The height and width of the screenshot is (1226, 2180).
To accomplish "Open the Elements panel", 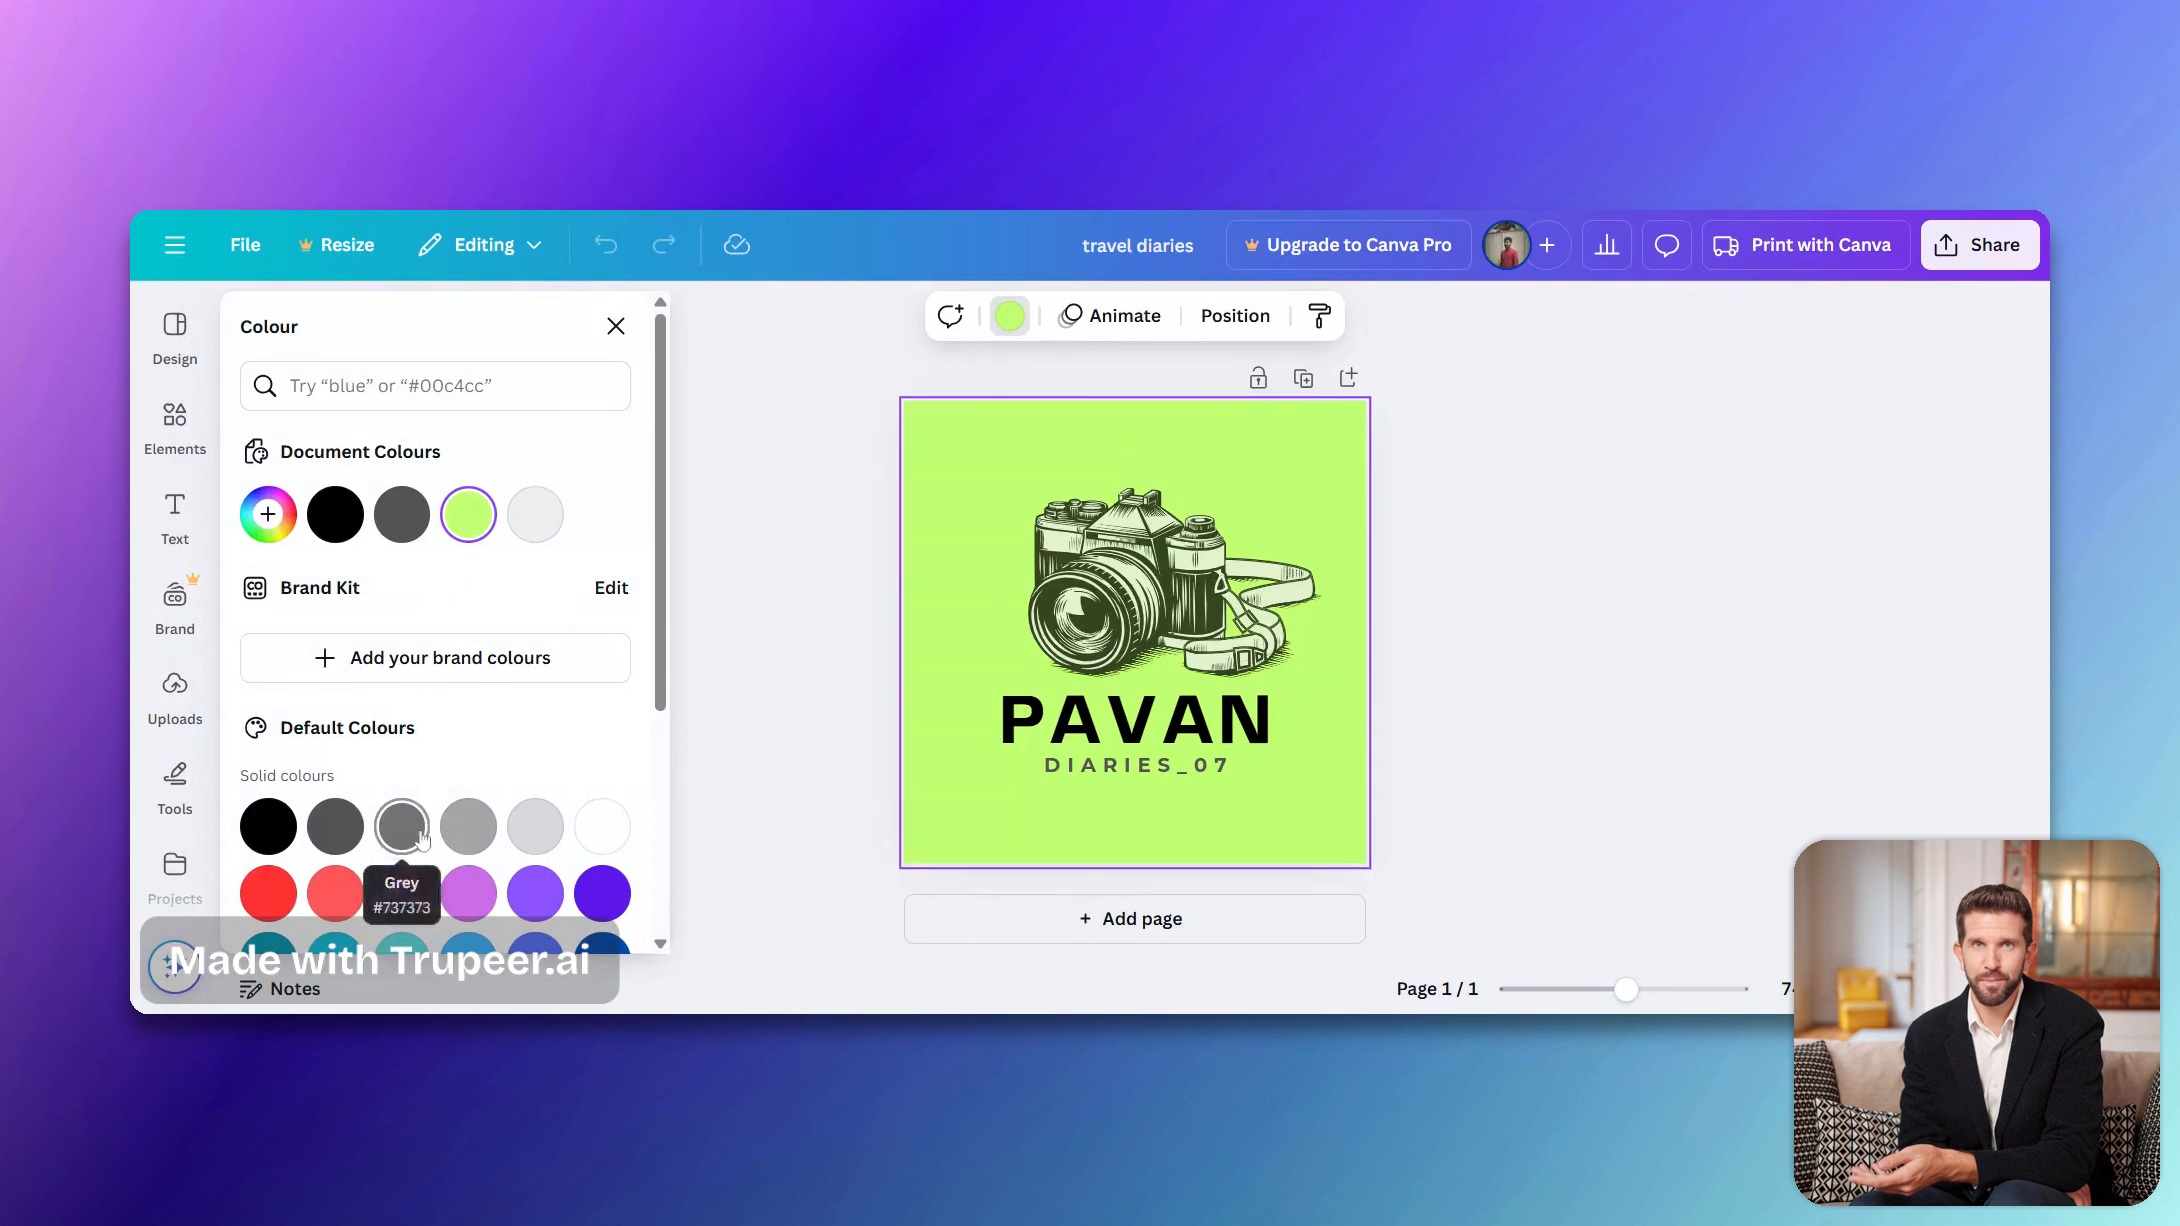I will (174, 428).
